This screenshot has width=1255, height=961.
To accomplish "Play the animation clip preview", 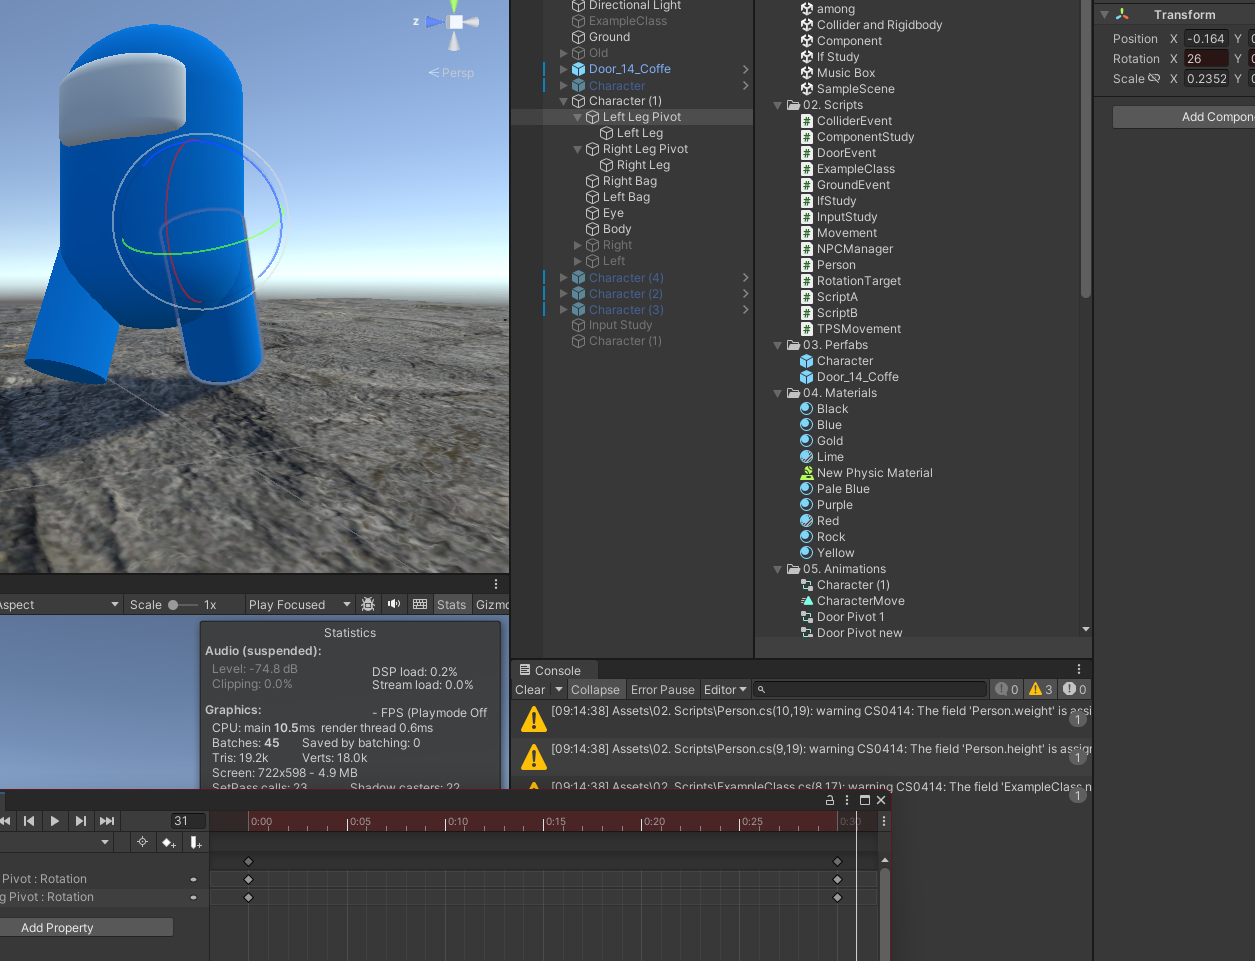I will point(55,821).
